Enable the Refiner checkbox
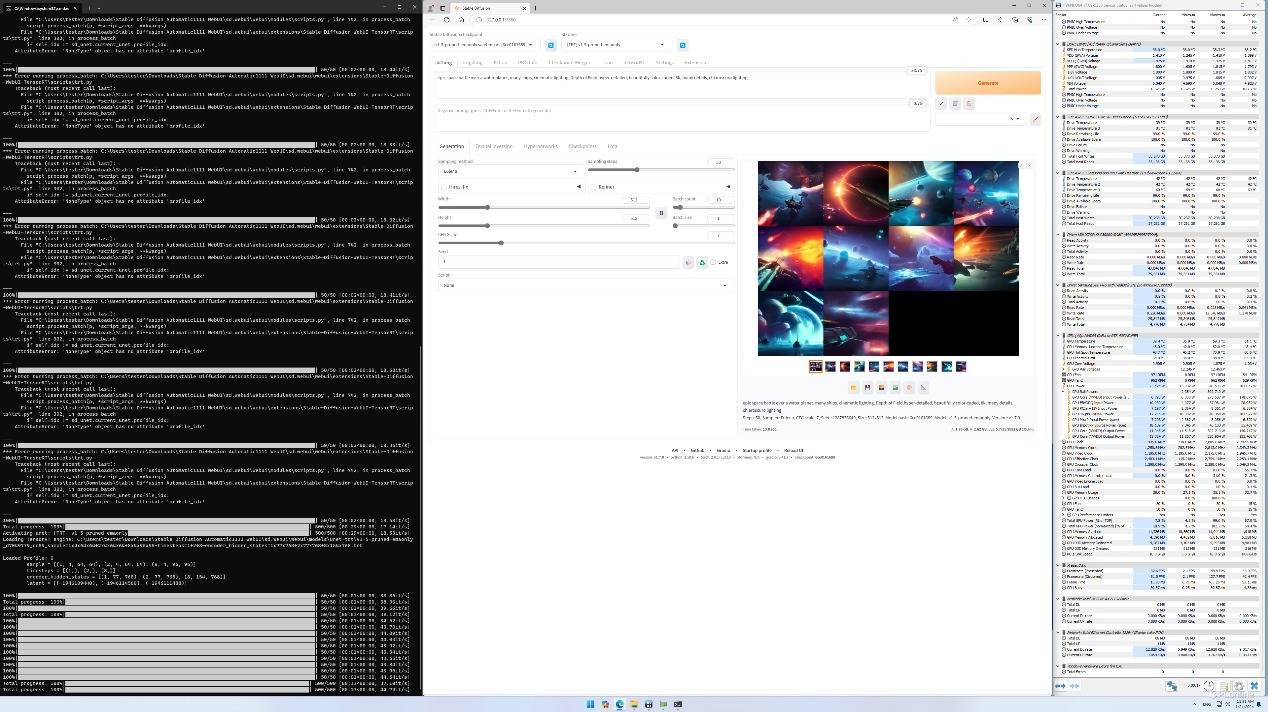The image size is (1268, 712). [594, 187]
